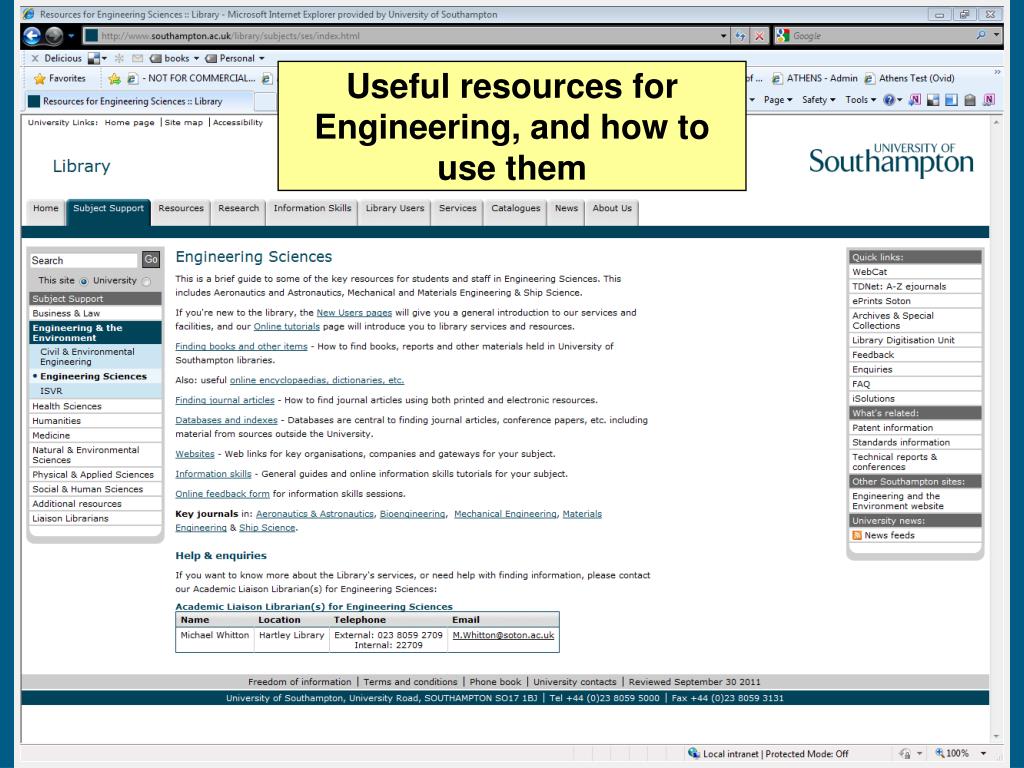This screenshot has height=768, width=1024.
Task: Open the Subject Support tab
Action: (108, 212)
